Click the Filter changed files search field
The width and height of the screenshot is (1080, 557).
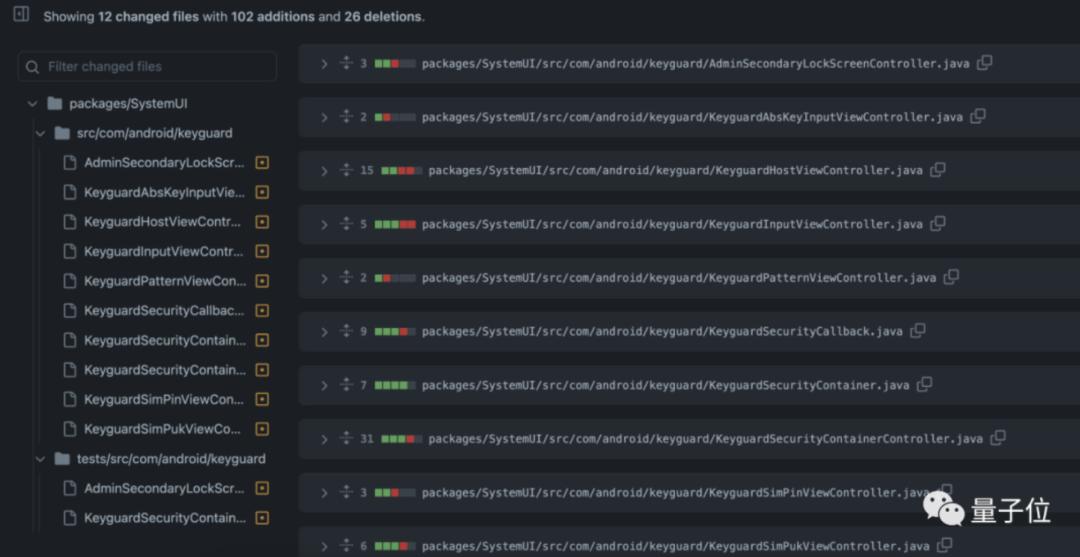coord(147,67)
